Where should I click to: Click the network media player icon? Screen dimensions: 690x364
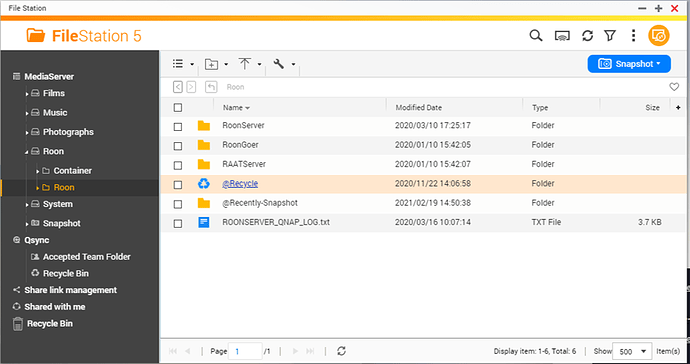pyautogui.click(x=562, y=36)
